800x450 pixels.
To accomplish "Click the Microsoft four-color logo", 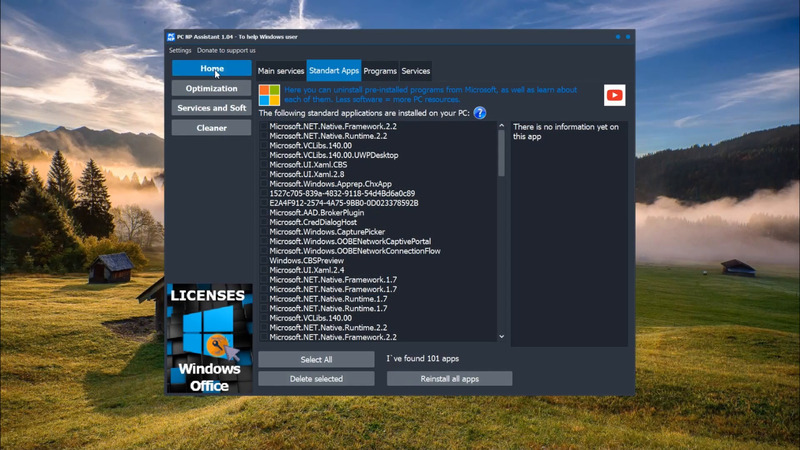I will point(269,95).
